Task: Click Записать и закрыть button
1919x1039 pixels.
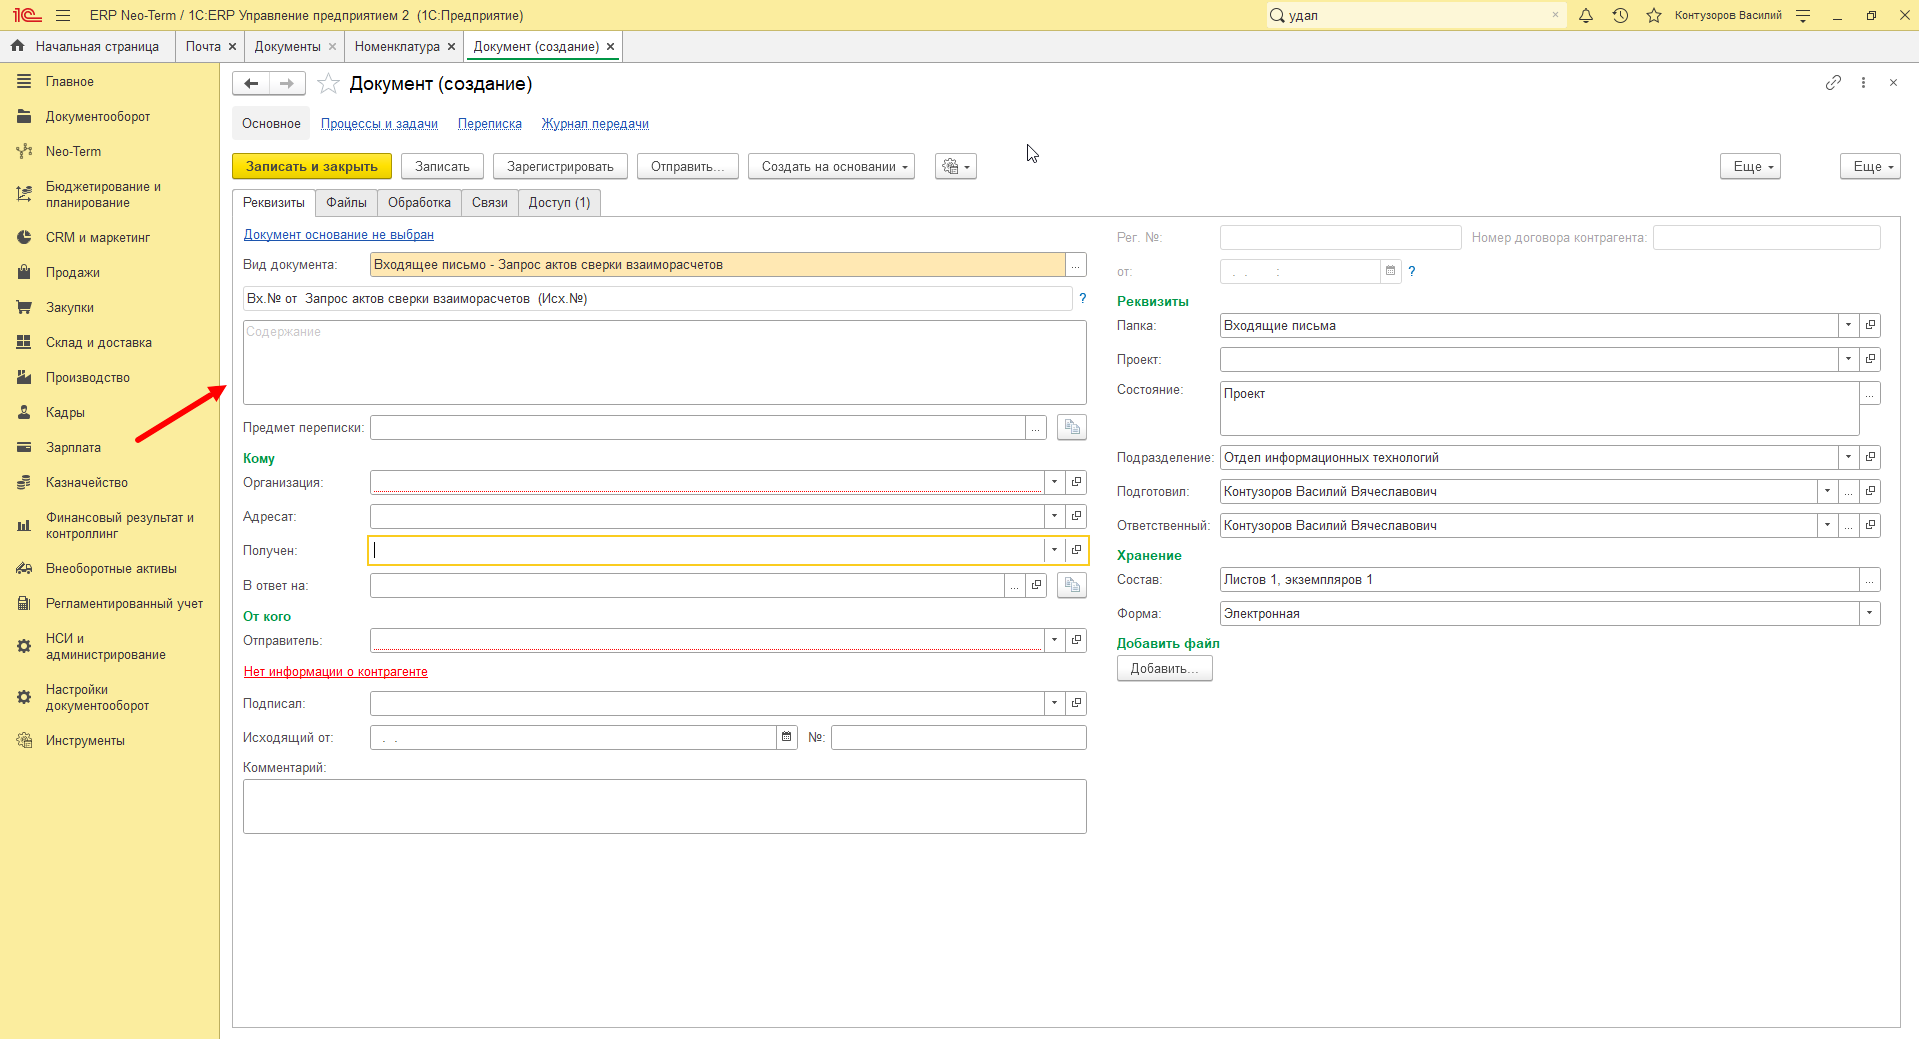Action: tap(312, 166)
